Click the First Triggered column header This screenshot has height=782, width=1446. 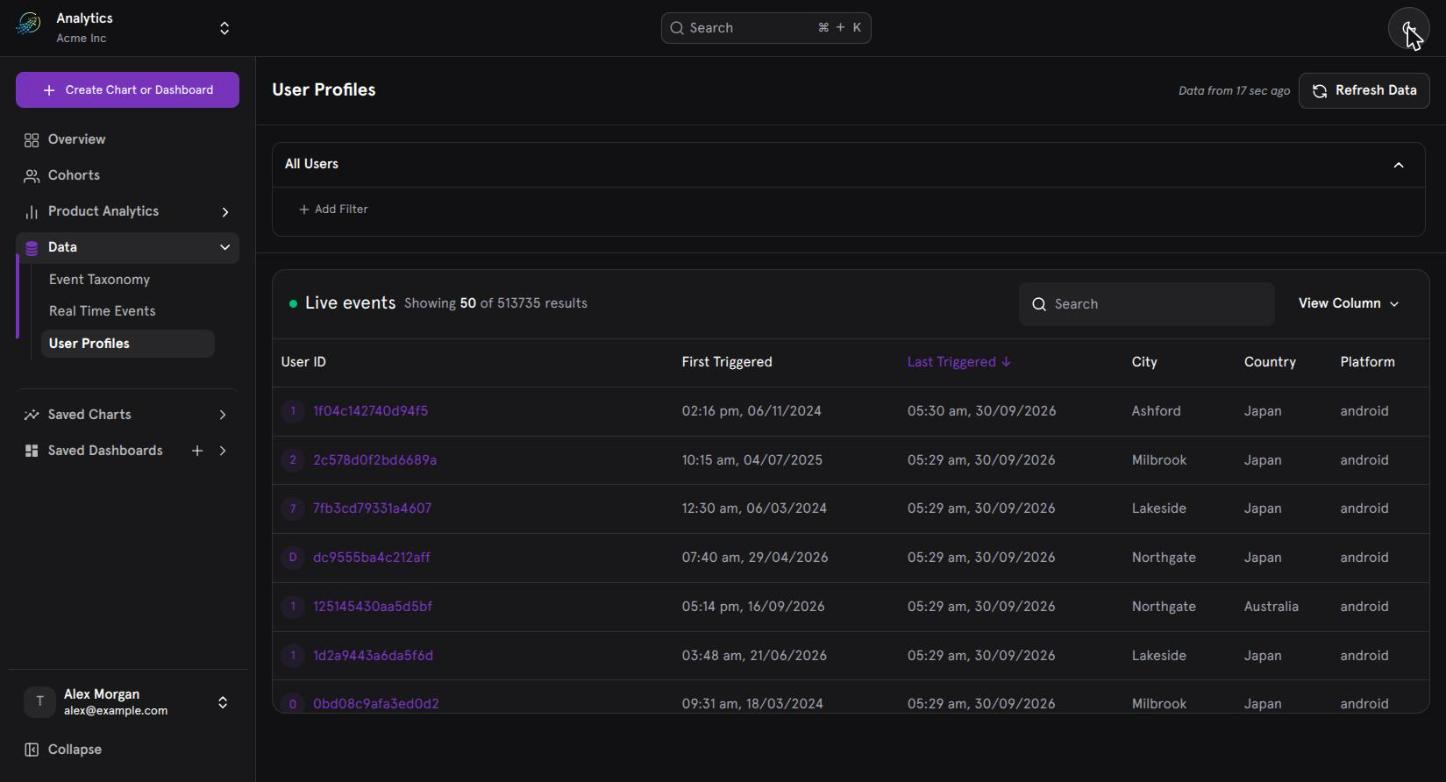(727, 362)
